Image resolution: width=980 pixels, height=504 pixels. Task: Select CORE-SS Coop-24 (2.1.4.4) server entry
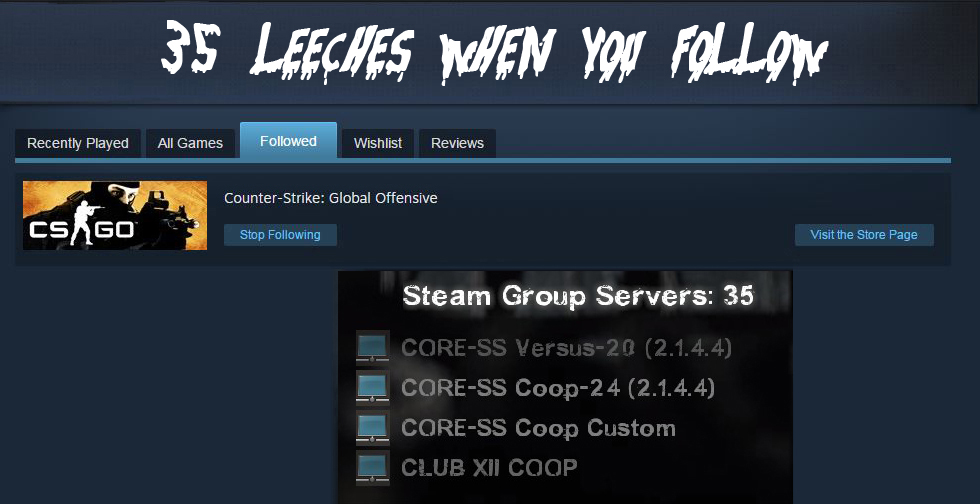pos(558,388)
